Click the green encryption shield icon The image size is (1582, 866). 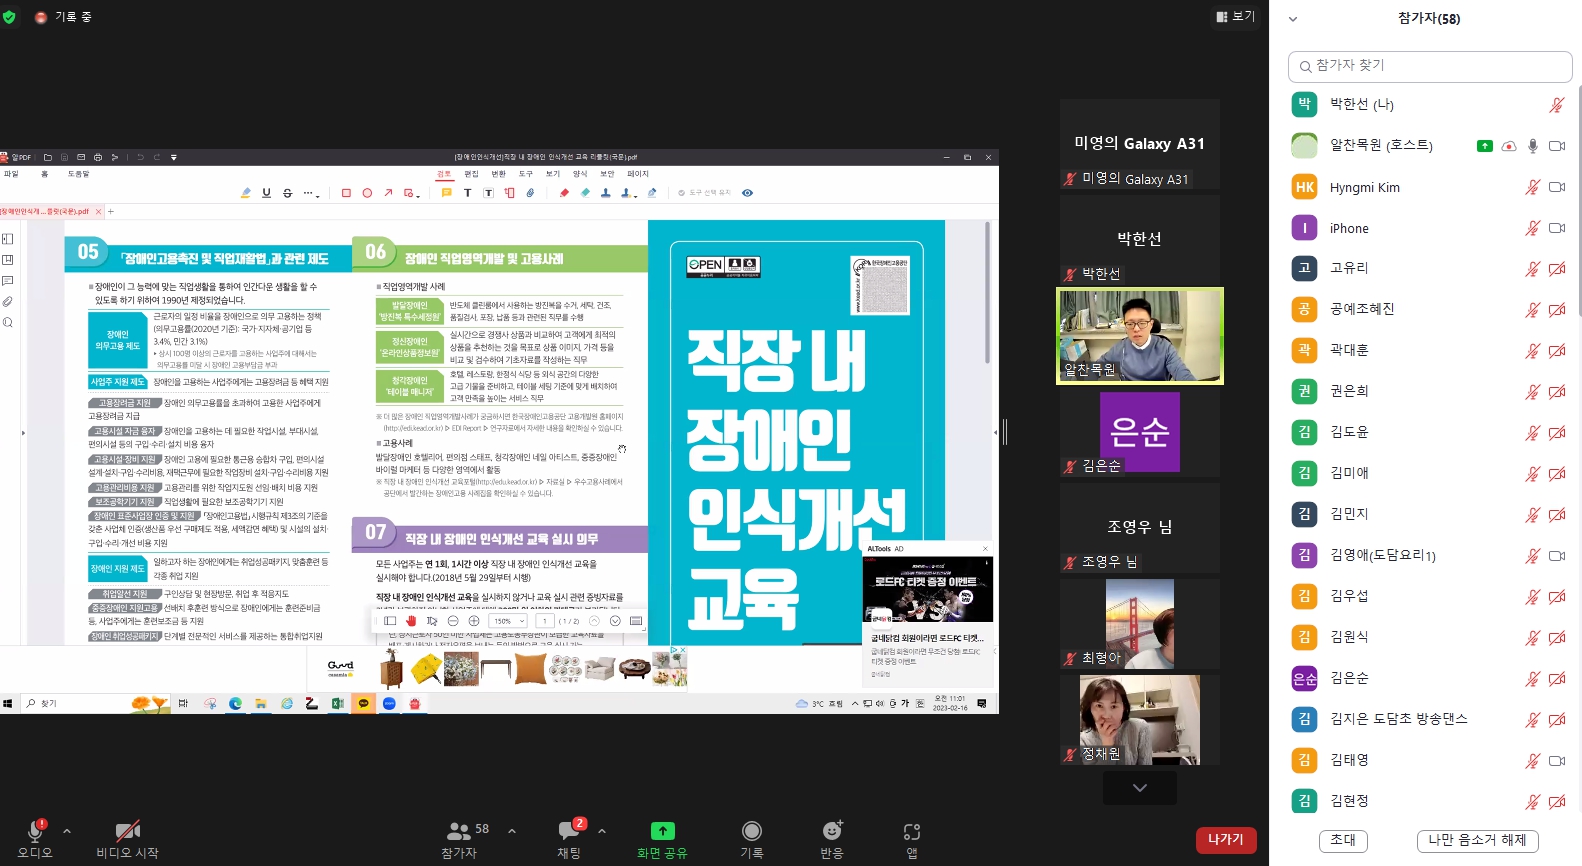[9, 17]
